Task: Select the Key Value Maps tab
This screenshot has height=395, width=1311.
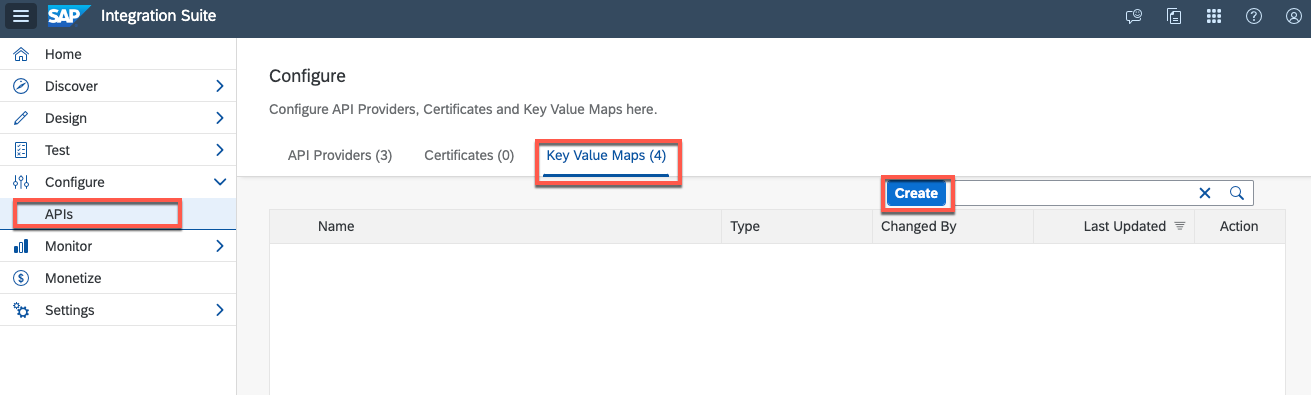Action: [x=606, y=156]
